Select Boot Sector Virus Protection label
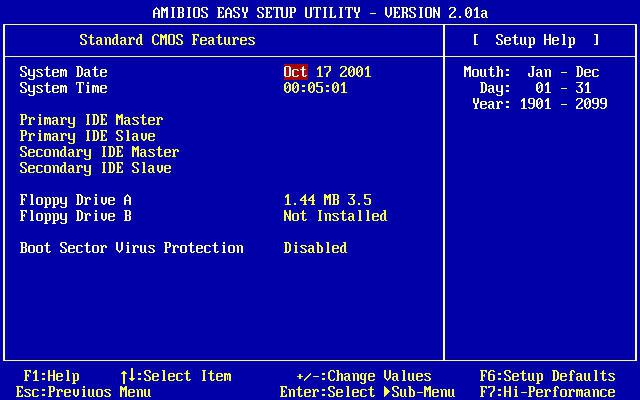Viewport: 640px width, 400px height. click(131, 248)
